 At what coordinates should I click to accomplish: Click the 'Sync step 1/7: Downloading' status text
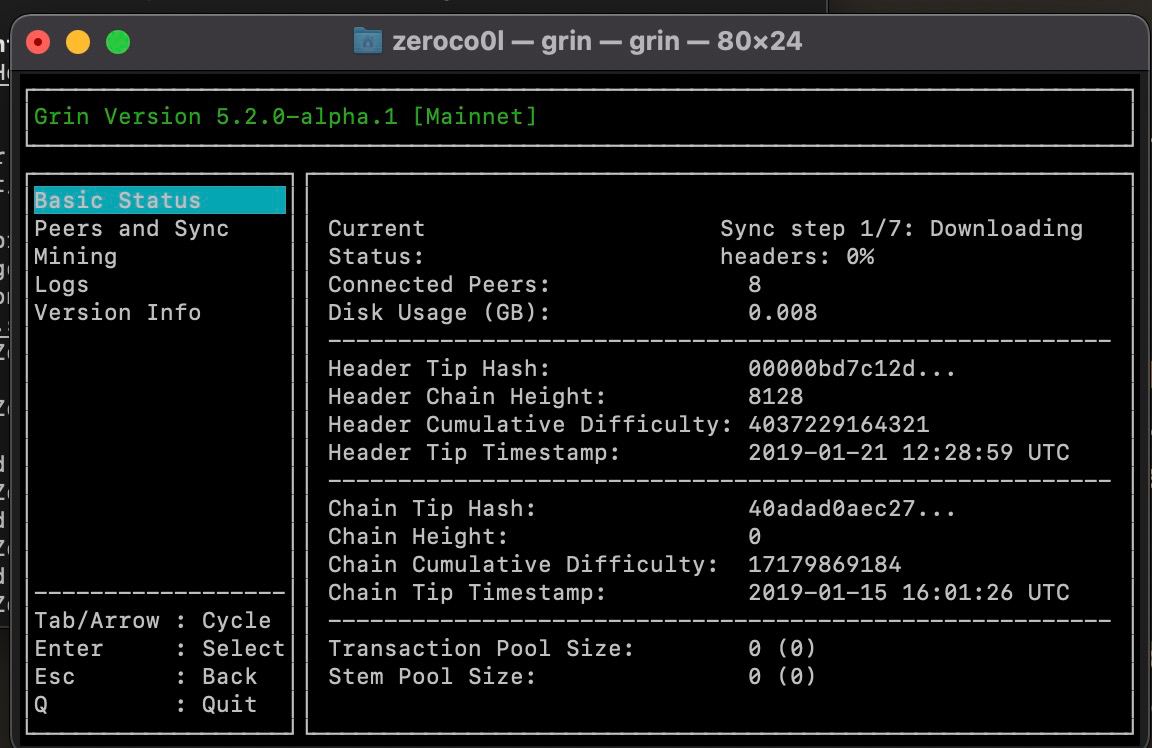(x=901, y=229)
